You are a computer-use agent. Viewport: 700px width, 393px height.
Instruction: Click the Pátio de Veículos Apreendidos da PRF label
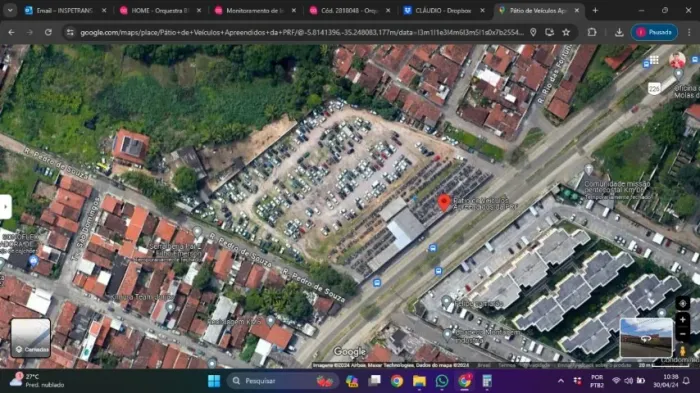click(x=485, y=203)
